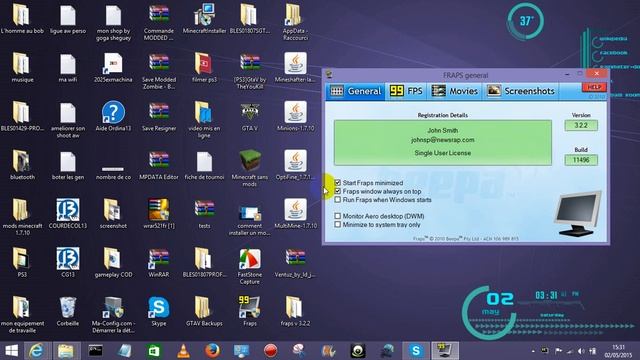Select the musique folder on the desktop
The width and height of the screenshot is (640, 360).
point(22,67)
